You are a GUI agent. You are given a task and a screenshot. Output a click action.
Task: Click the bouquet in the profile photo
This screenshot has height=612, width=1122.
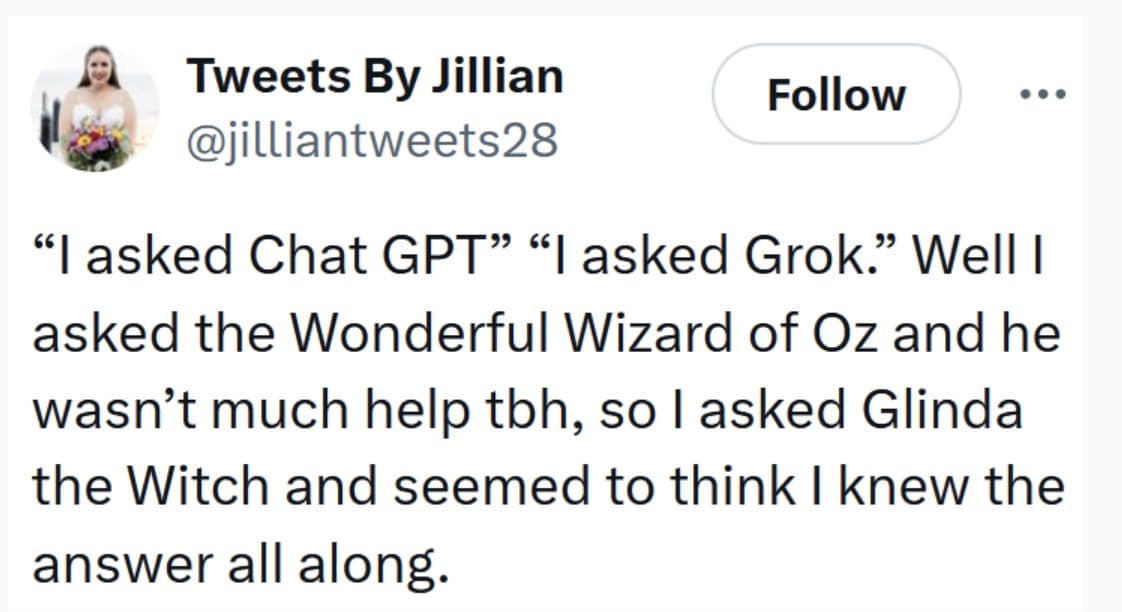pyautogui.click(x=97, y=147)
